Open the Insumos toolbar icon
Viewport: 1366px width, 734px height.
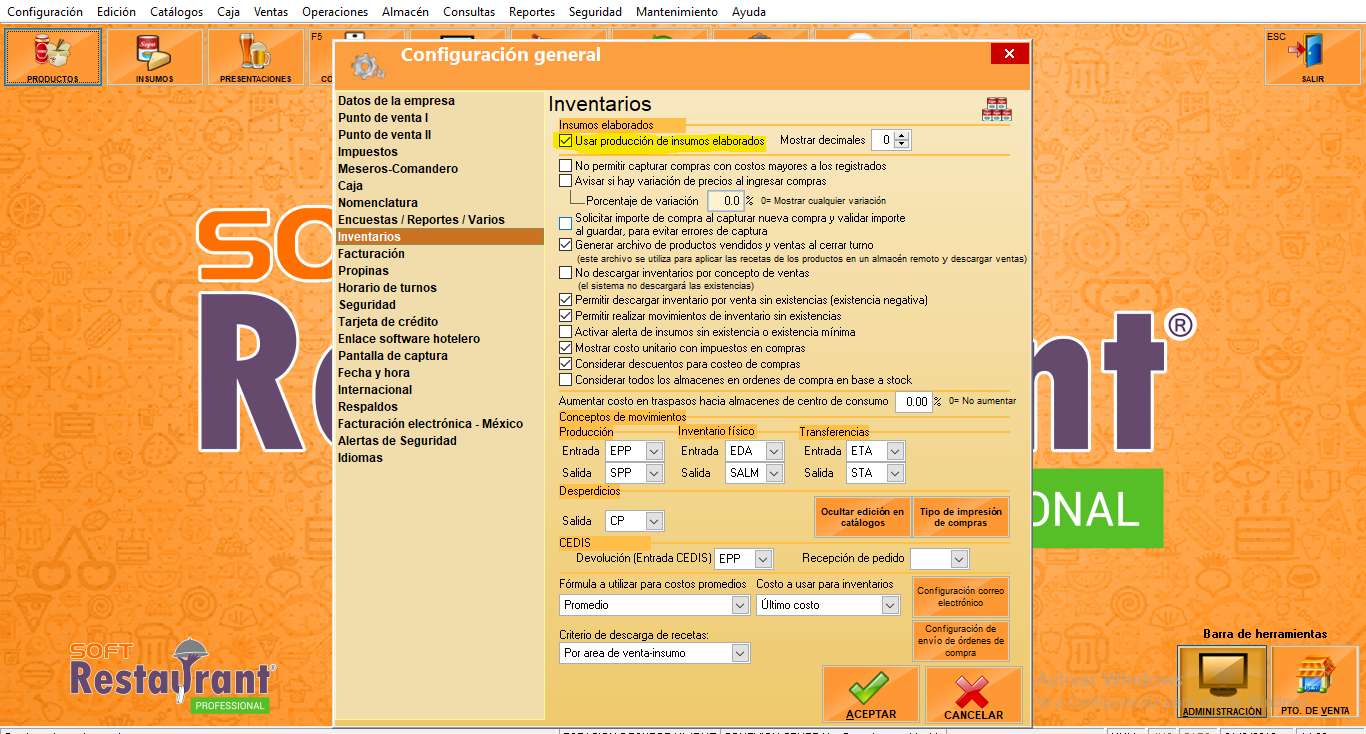(x=155, y=57)
